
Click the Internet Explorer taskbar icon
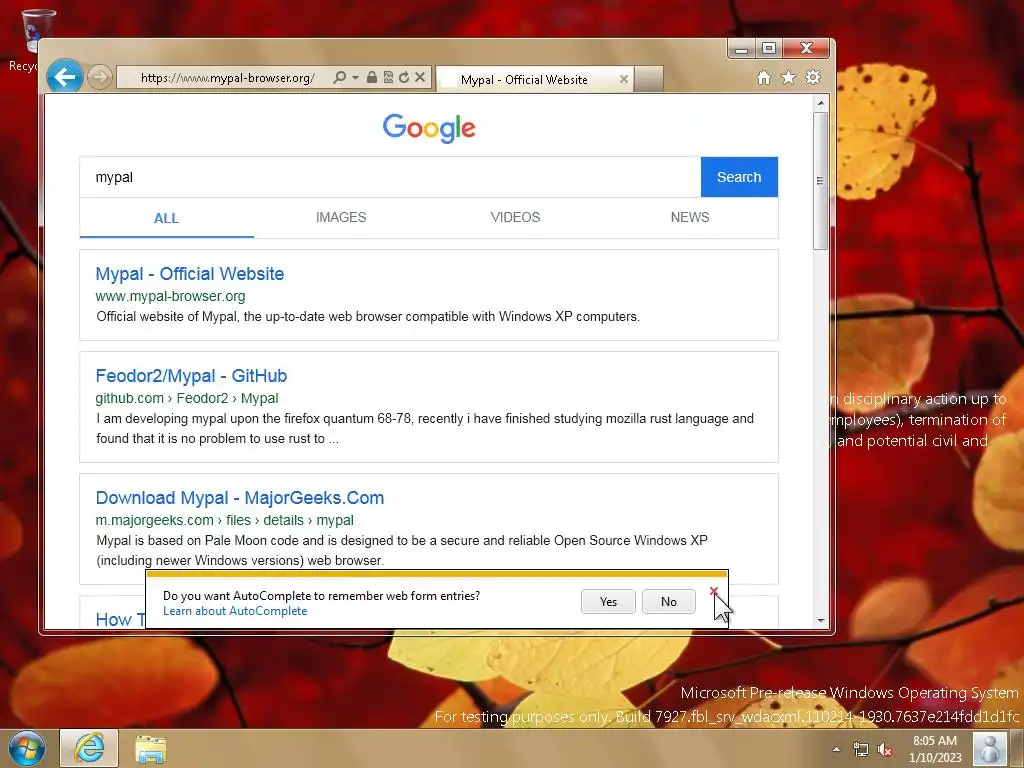(x=89, y=748)
